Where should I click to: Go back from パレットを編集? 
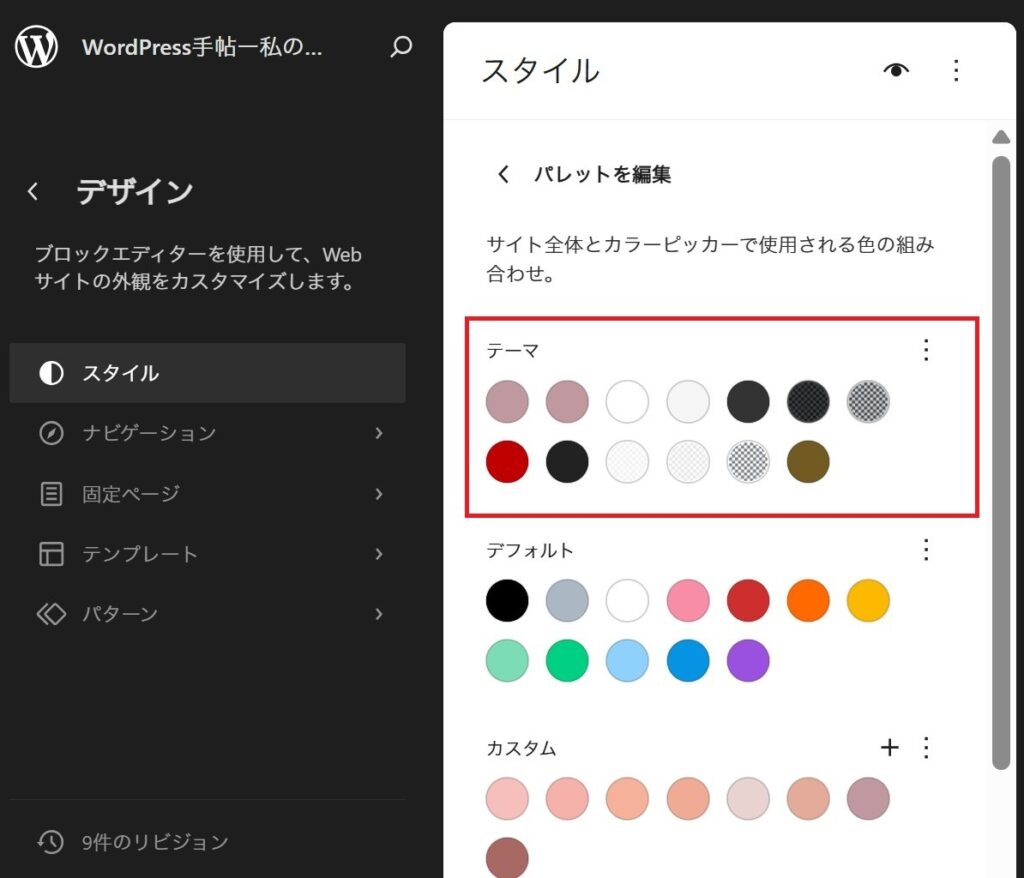pos(503,174)
